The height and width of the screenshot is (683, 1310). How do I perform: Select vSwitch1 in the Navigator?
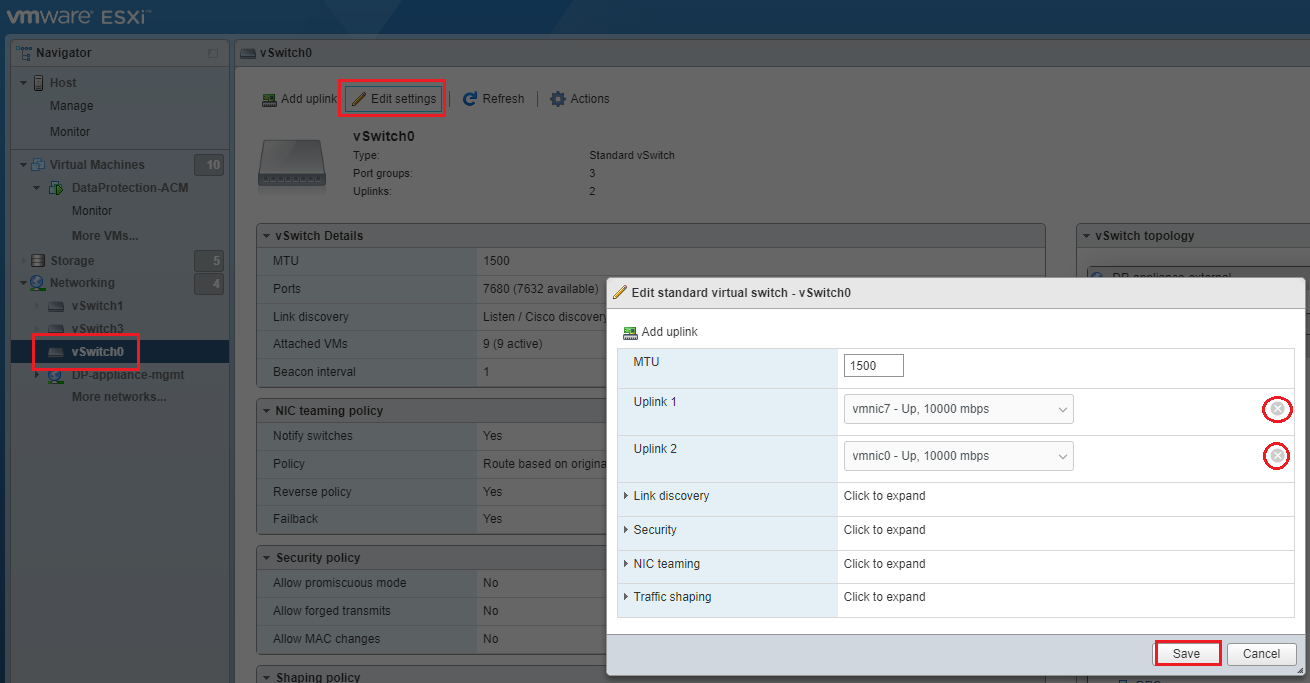click(97, 306)
